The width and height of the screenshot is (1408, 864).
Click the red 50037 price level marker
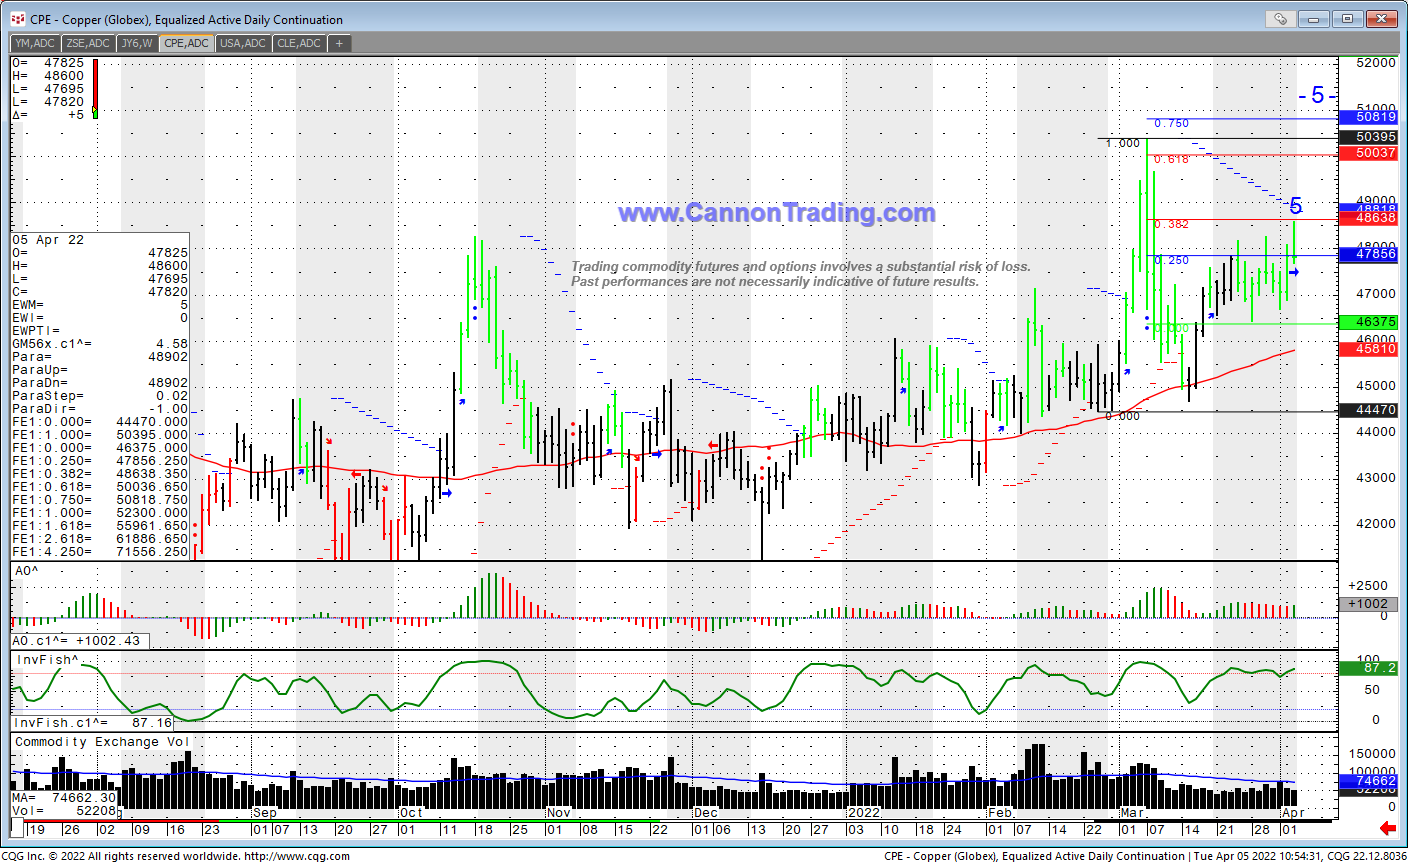(1375, 153)
